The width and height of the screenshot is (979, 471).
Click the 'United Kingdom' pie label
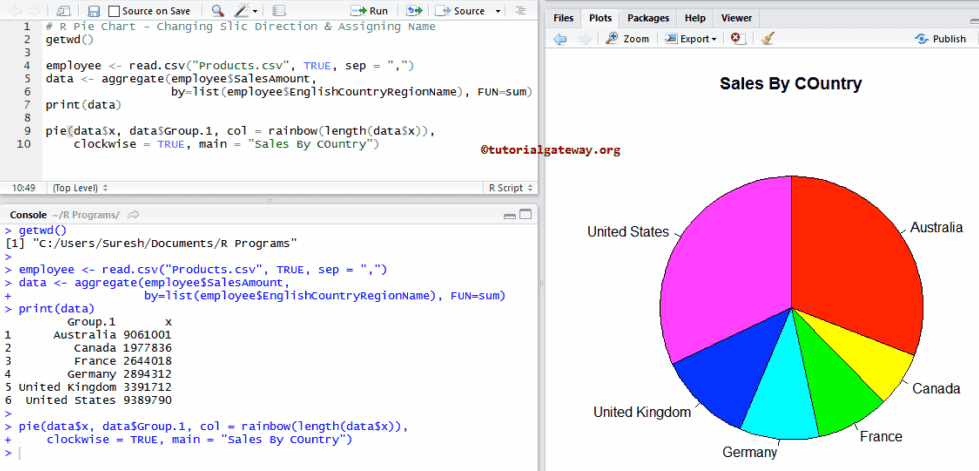point(642,412)
